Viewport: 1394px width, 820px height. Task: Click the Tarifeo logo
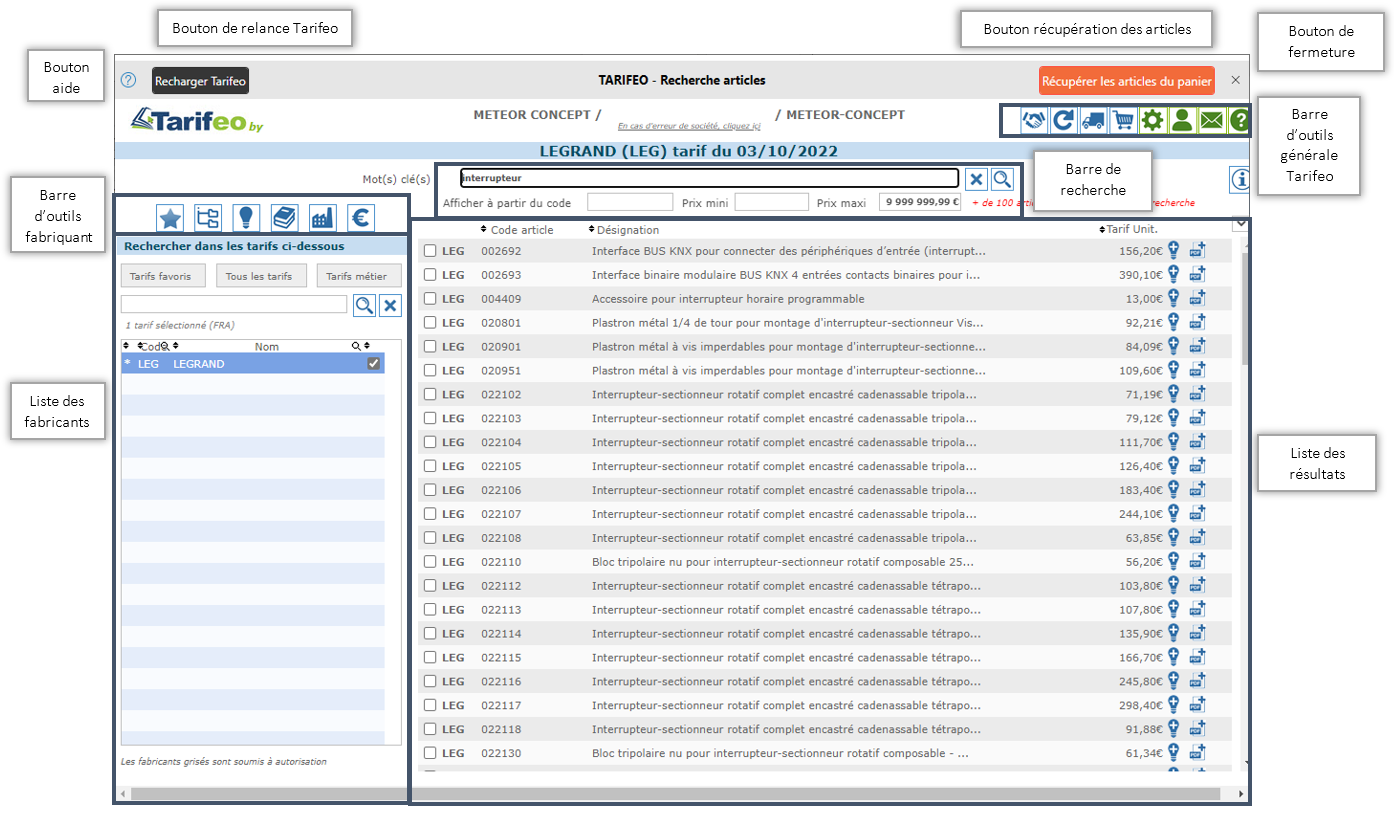(197, 120)
